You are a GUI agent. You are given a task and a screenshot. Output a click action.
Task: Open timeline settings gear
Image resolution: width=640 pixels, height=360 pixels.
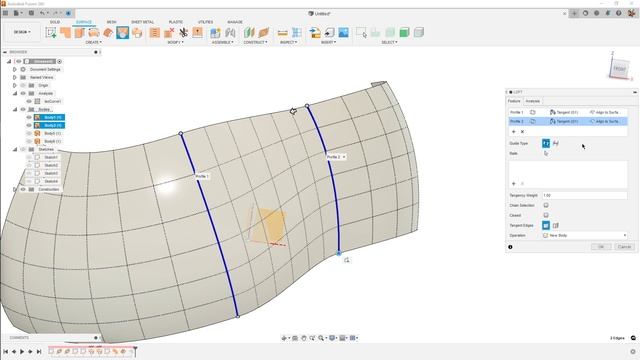pos(633,351)
